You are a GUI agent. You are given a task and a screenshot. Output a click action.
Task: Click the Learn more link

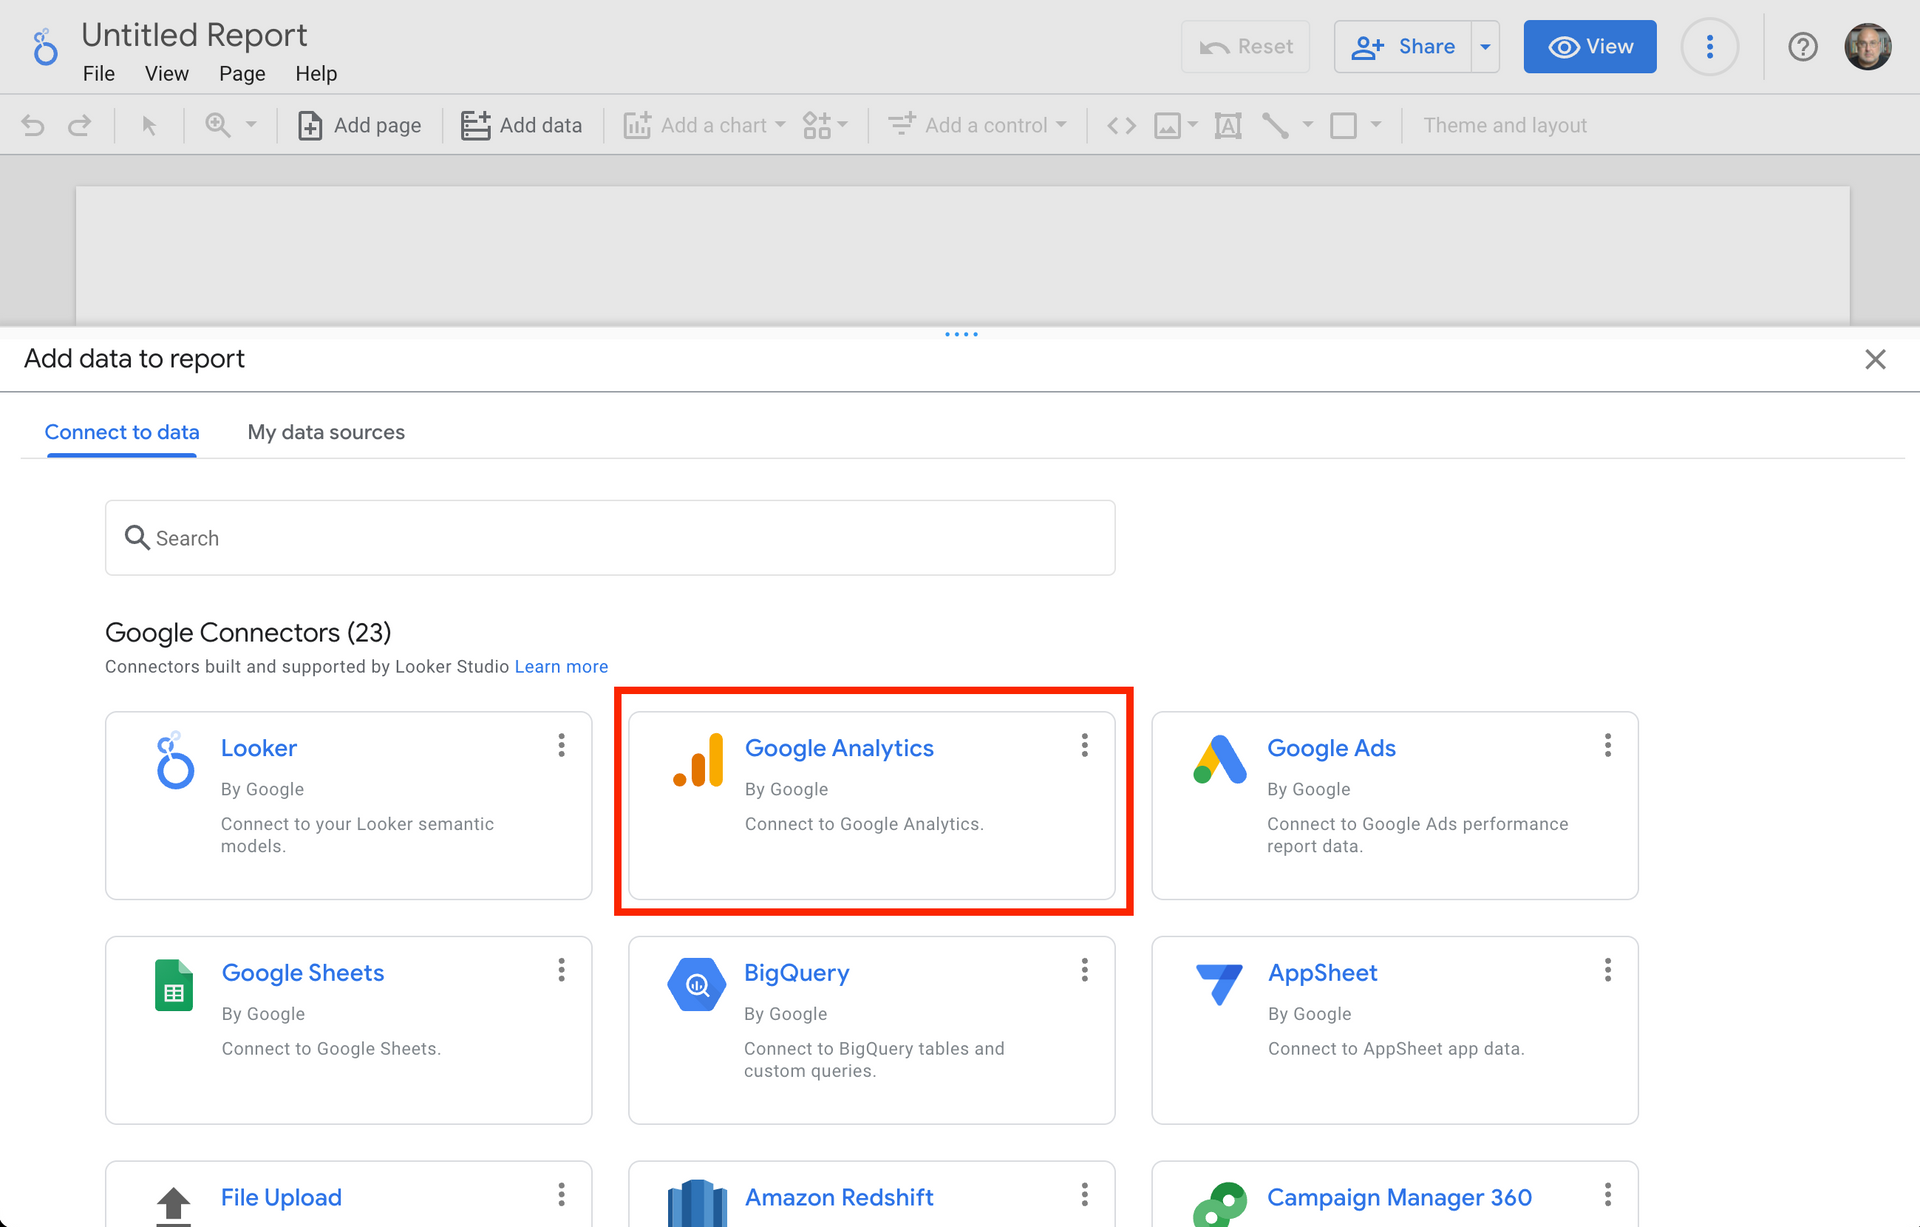[561, 667]
